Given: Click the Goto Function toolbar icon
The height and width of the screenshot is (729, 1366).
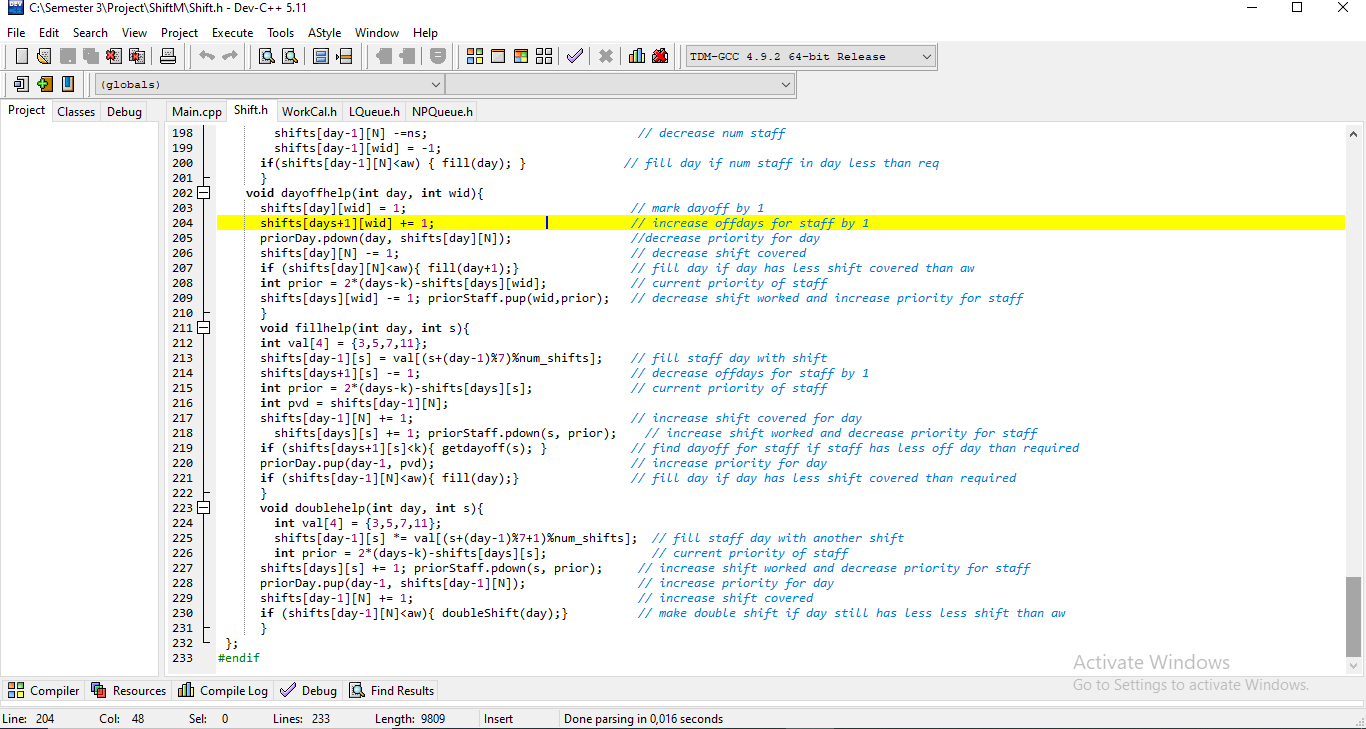Looking at the screenshot, I should point(321,57).
